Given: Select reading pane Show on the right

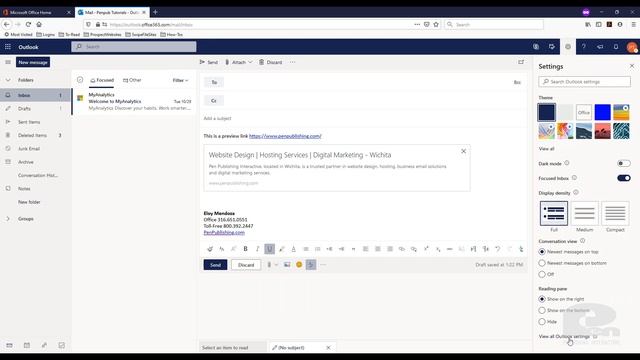Looking at the screenshot, I should (542, 299).
